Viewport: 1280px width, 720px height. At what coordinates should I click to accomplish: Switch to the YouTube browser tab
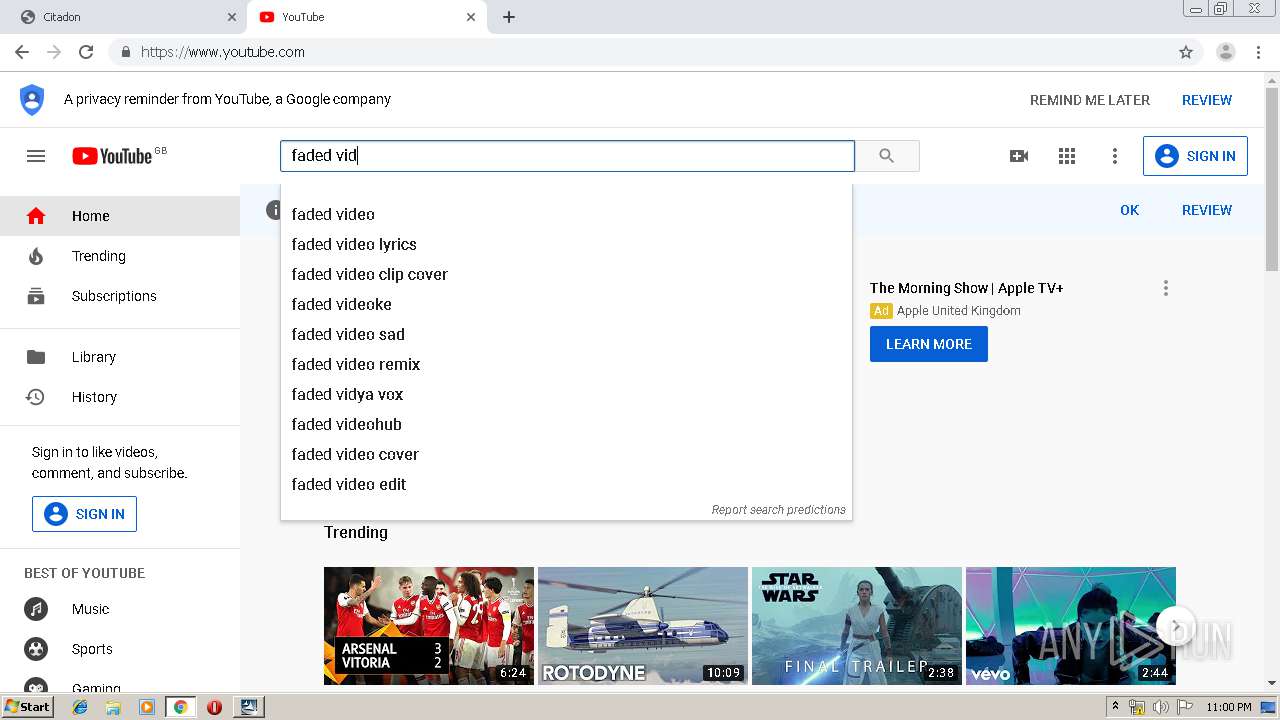coord(365,17)
